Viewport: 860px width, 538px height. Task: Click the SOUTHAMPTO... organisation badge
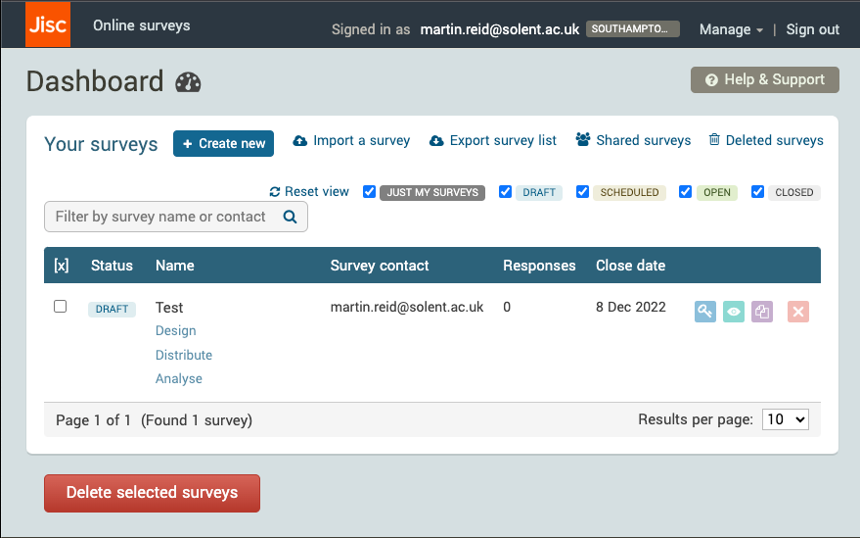click(x=633, y=29)
